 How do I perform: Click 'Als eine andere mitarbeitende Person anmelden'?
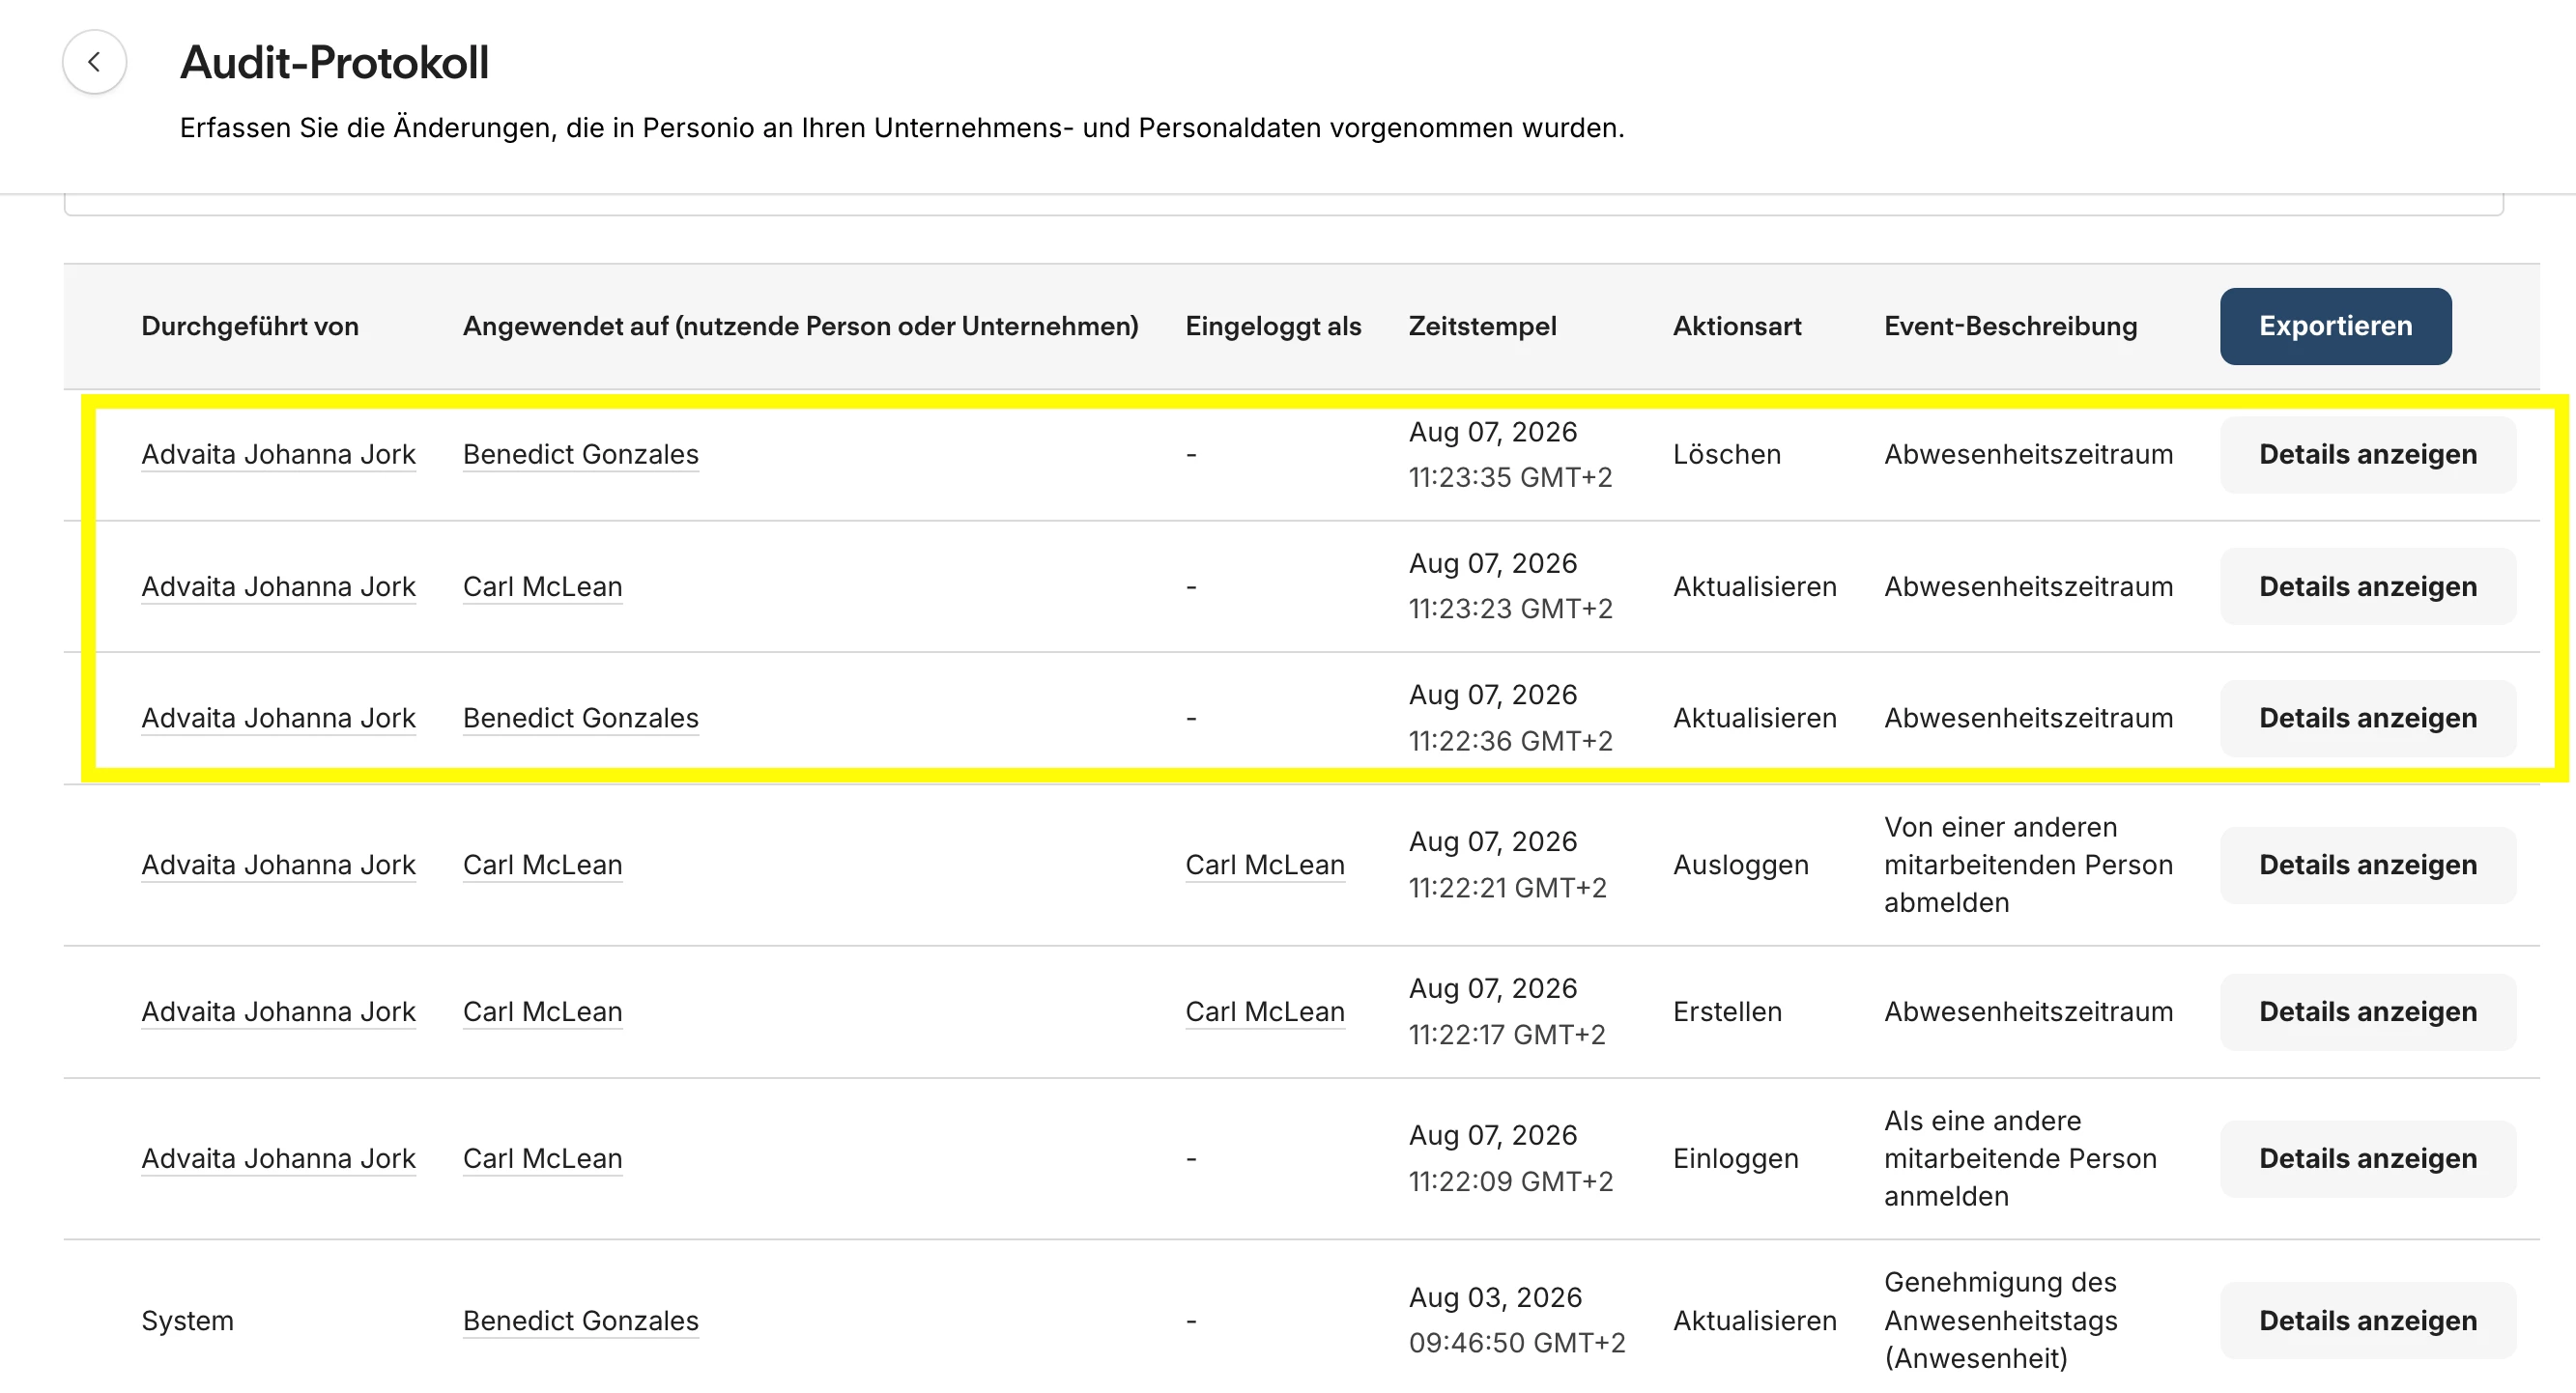tap(2020, 1159)
